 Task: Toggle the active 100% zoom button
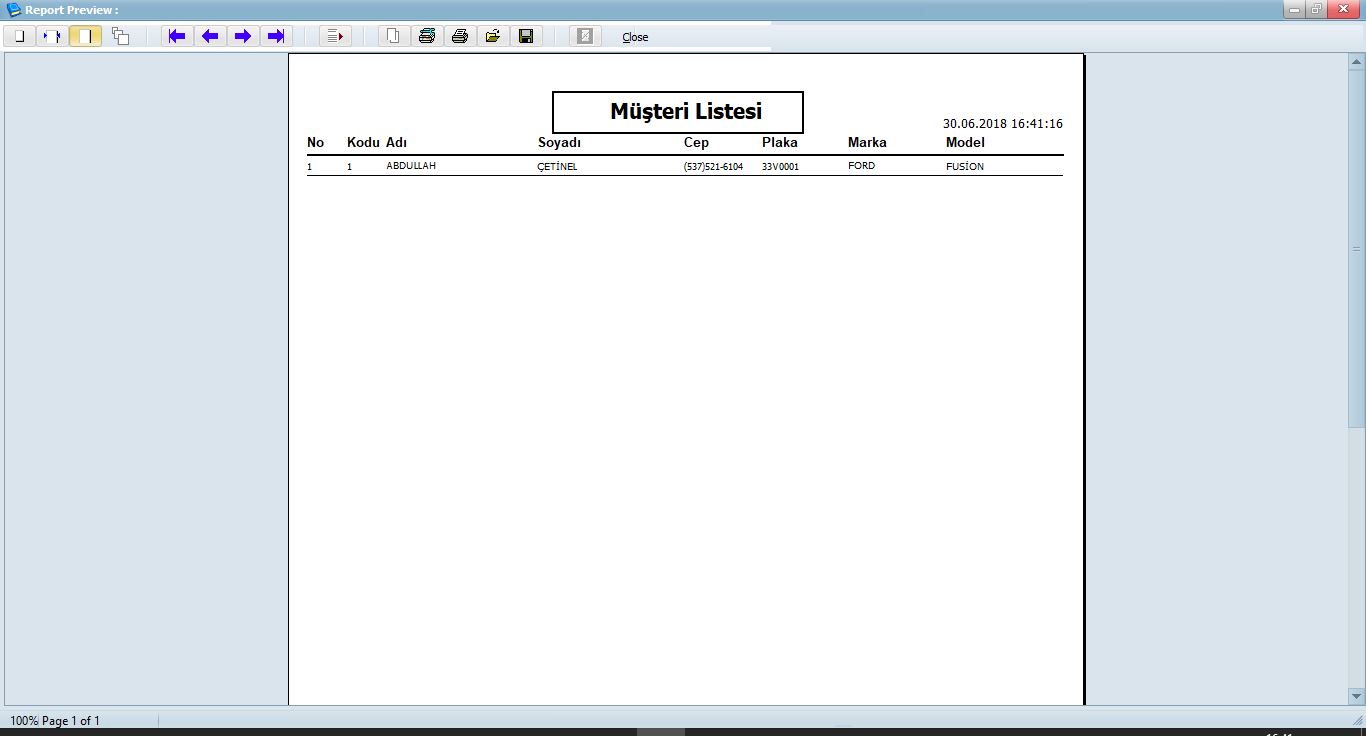(x=86, y=37)
